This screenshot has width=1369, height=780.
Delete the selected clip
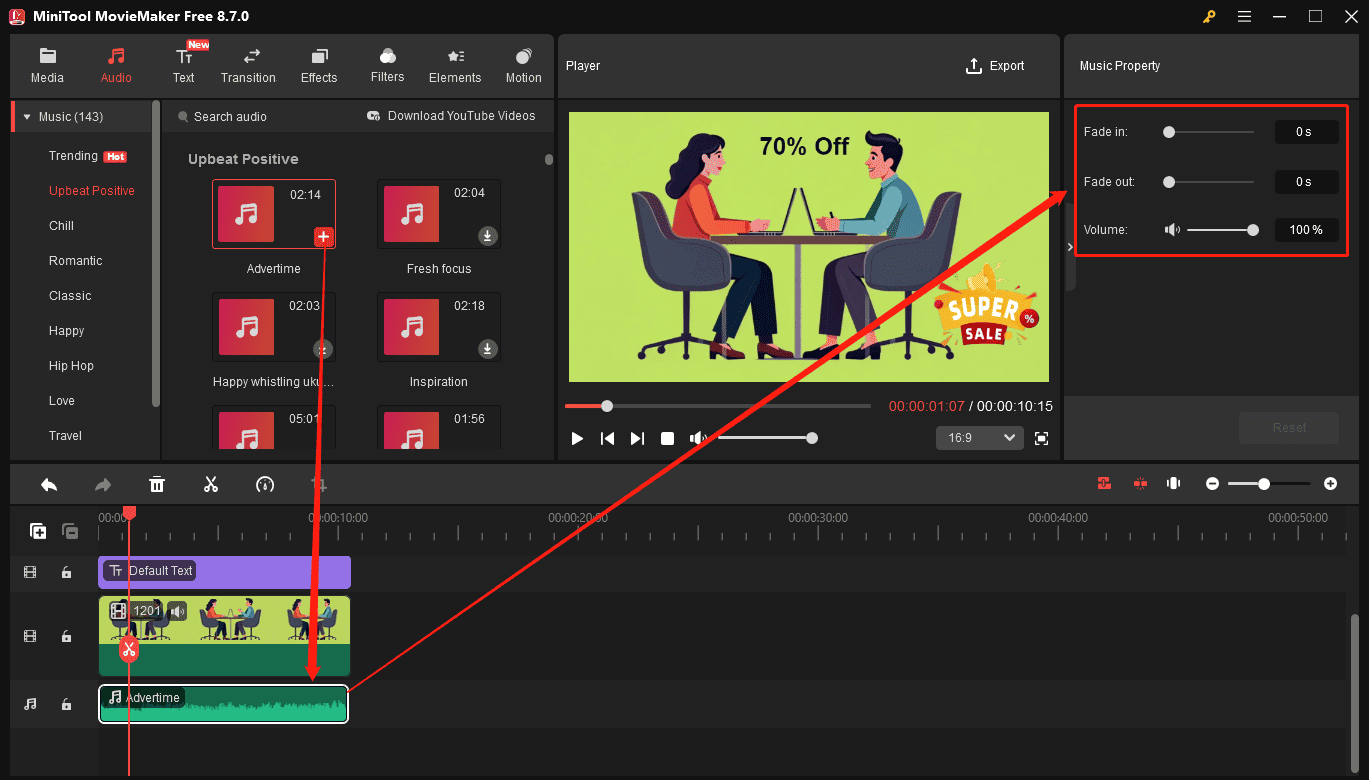pyautogui.click(x=157, y=485)
